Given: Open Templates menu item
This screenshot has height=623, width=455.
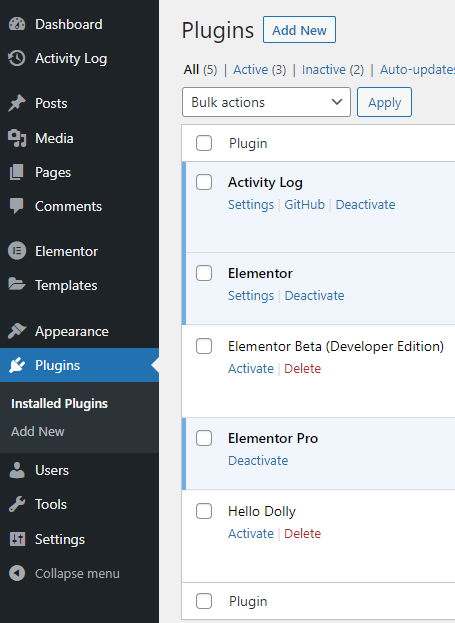Looking at the screenshot, I should tap(66, 285).
